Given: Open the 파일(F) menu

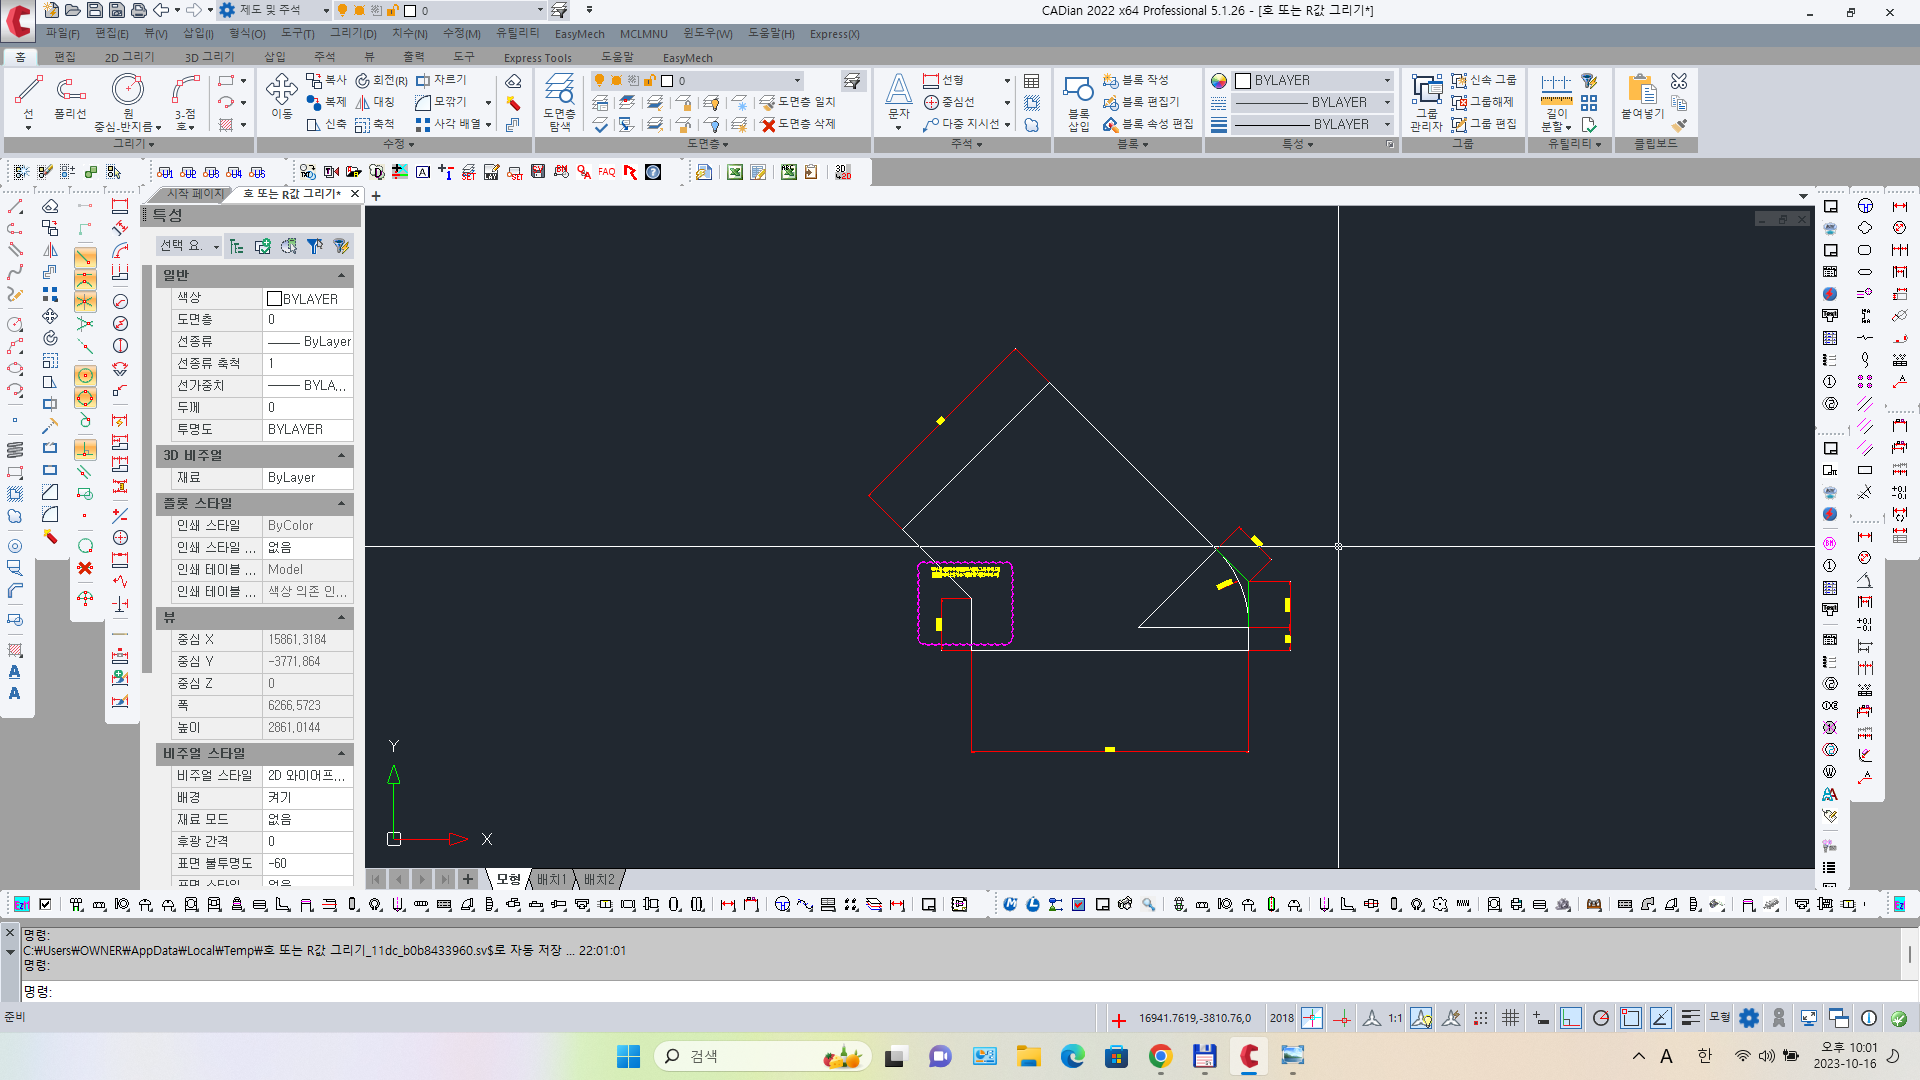Looking at the screenshot, I should (62, 34).
